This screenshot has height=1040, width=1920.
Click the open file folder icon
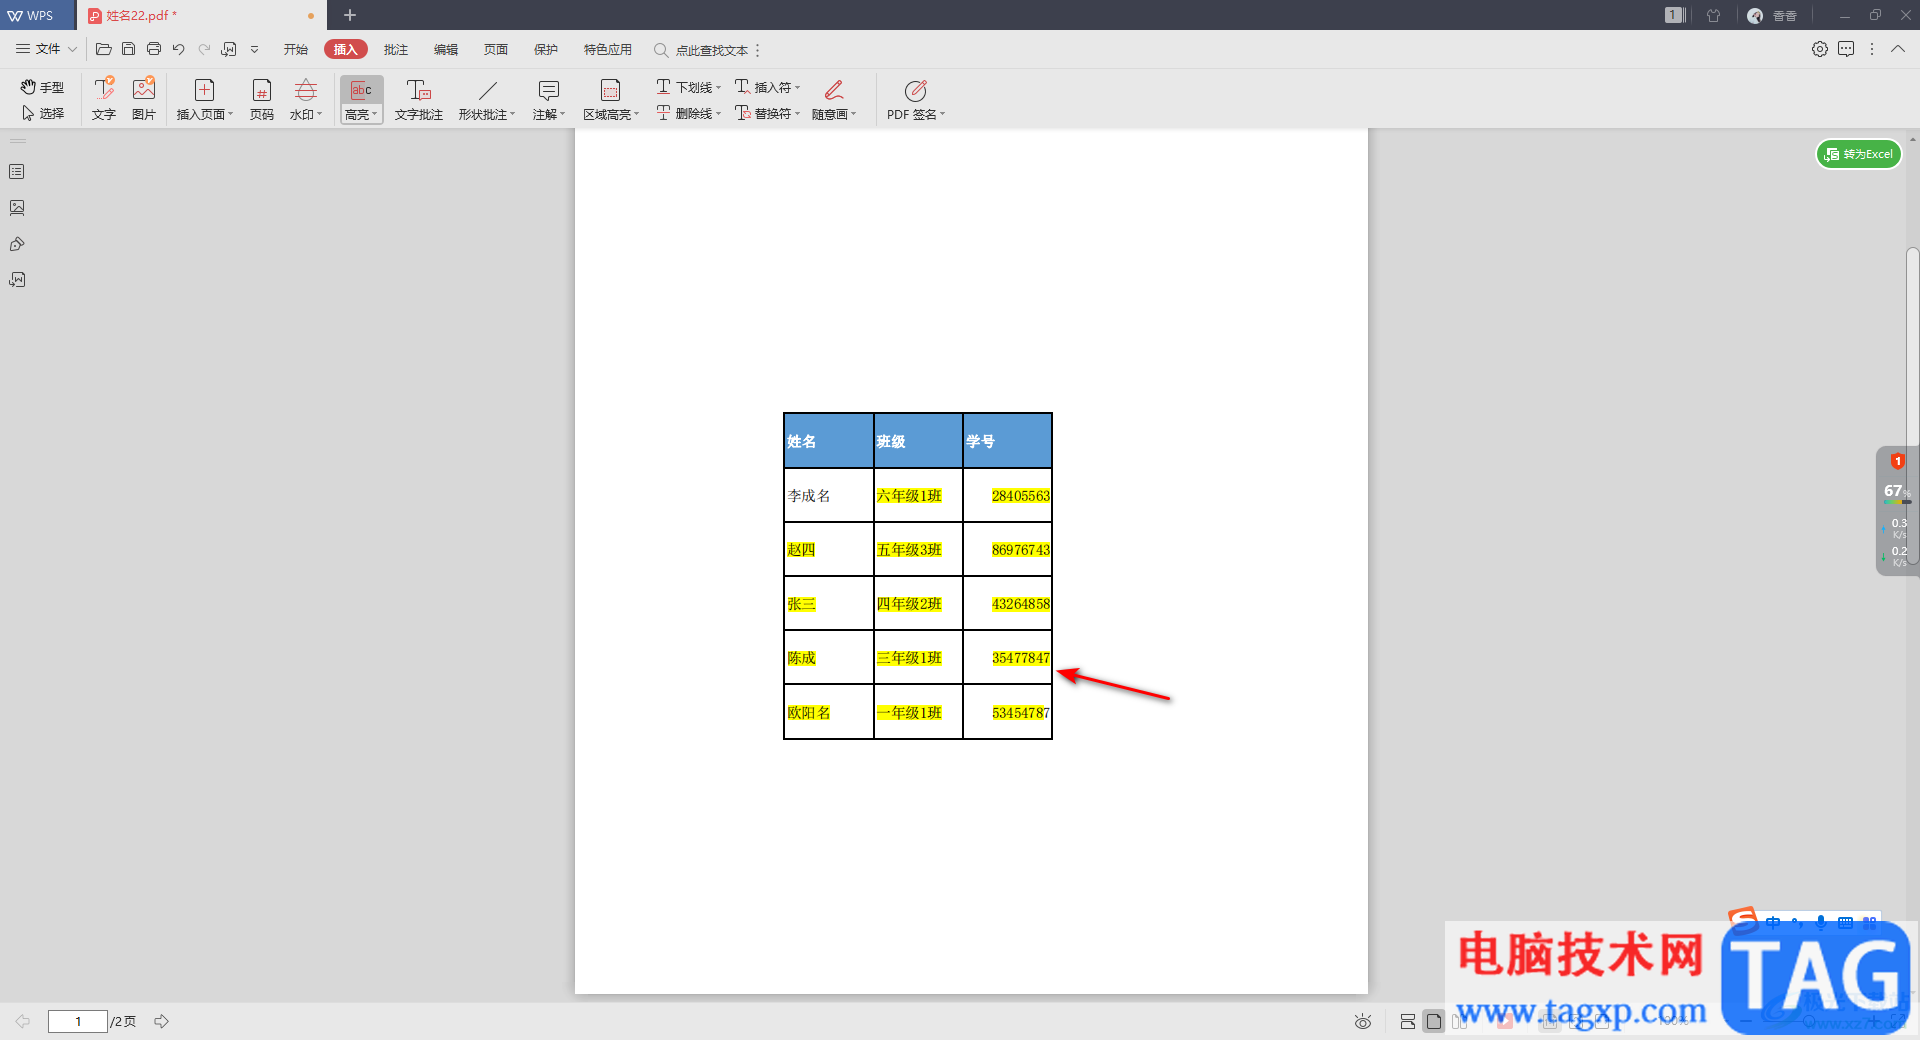(103, 49)
